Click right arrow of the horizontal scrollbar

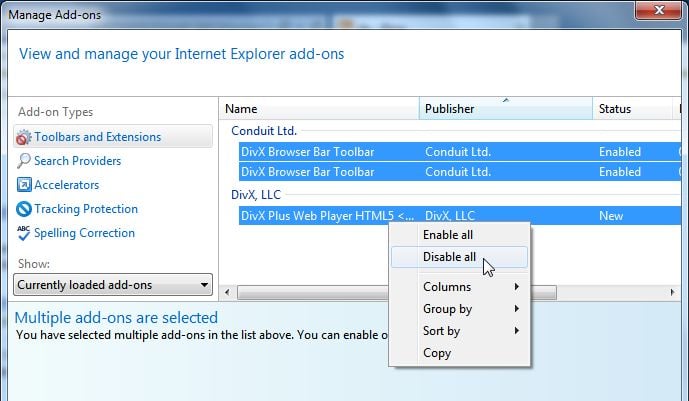(x=672, y=292)
